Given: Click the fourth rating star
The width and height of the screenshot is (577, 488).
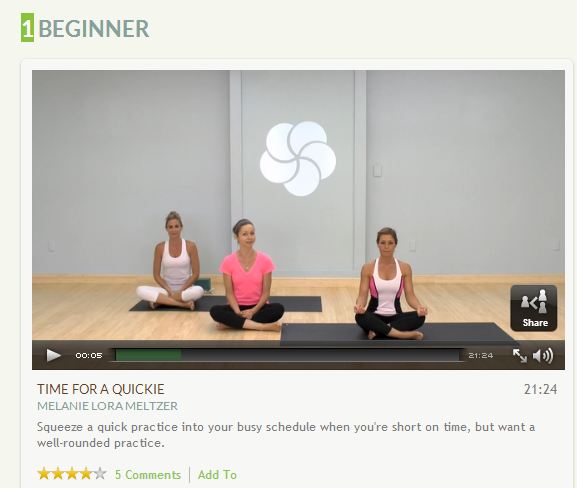Looking at the screenshot, I should click(86, 474).
